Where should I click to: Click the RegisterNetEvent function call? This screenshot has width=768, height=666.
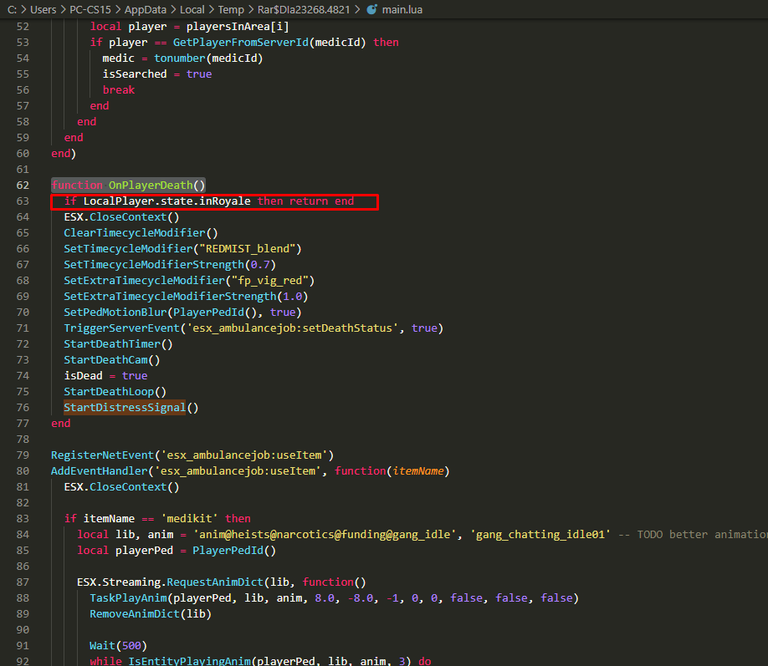[99, 455]
